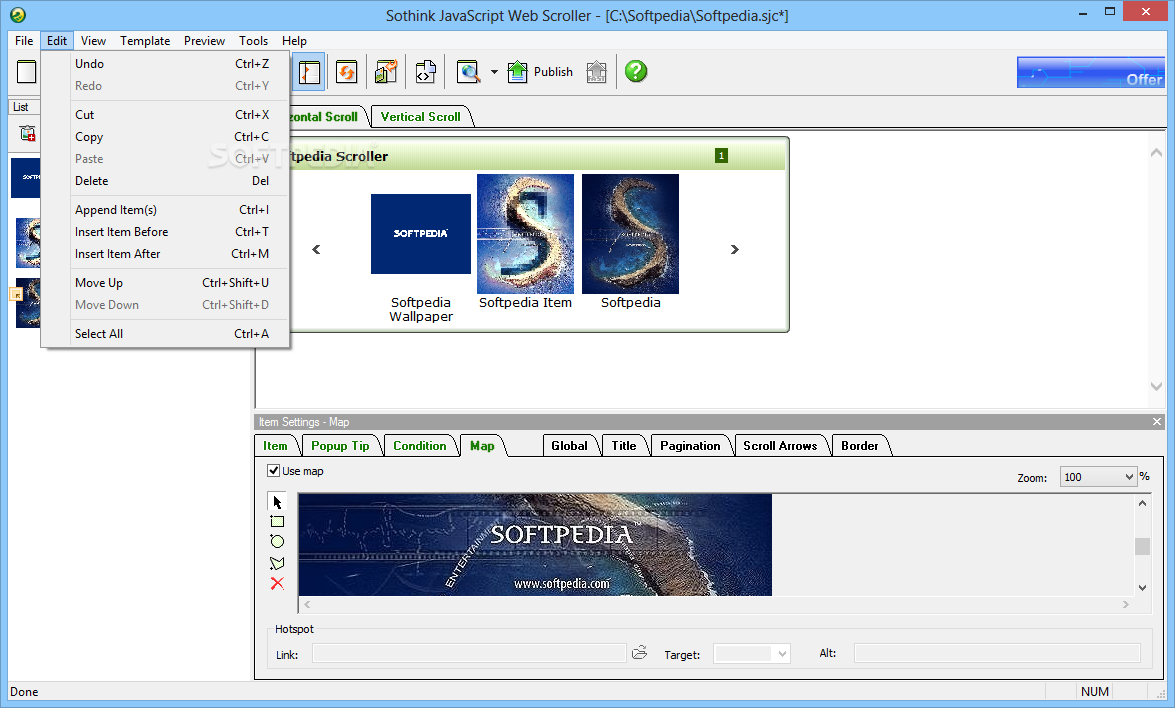Click the browse folder icon next to Link
The height and width of the screenshot is (708, 1175).
tap(639, 653)
